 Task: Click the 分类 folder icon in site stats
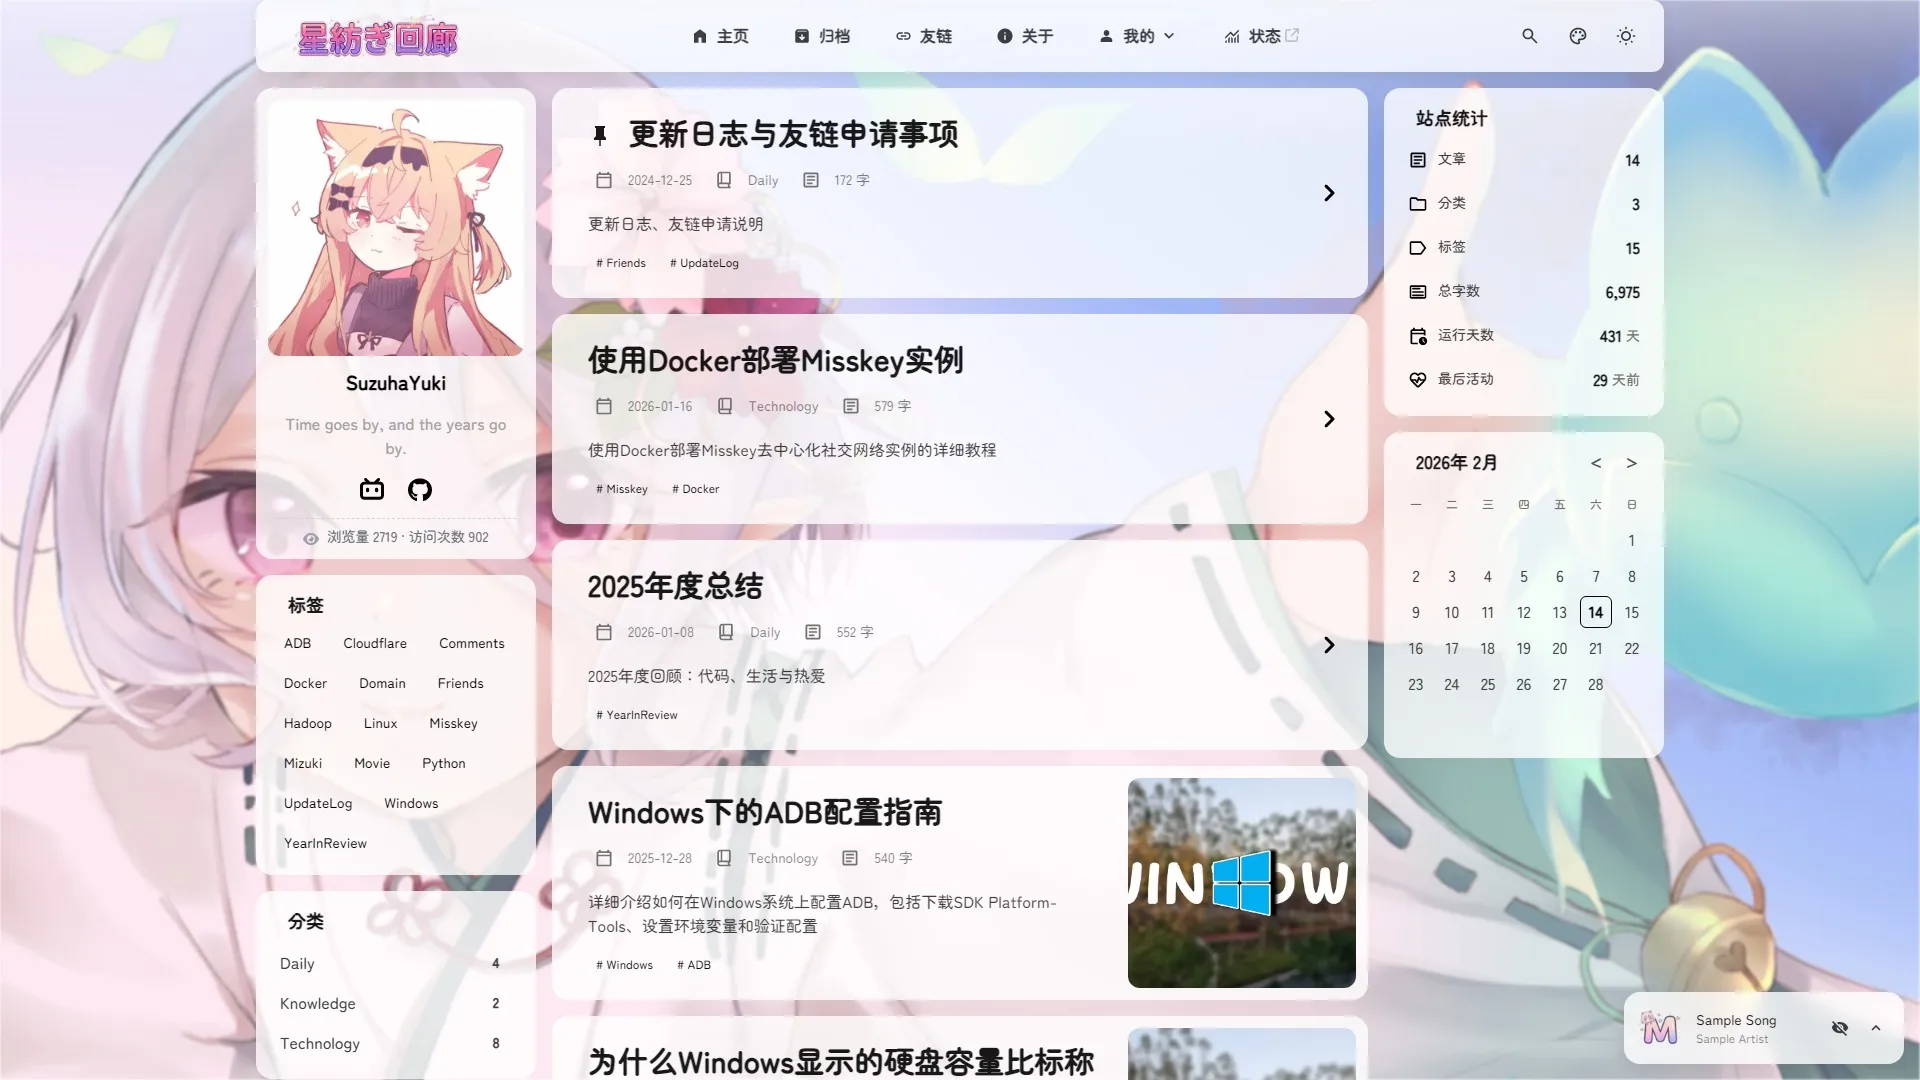(1418, 204)
